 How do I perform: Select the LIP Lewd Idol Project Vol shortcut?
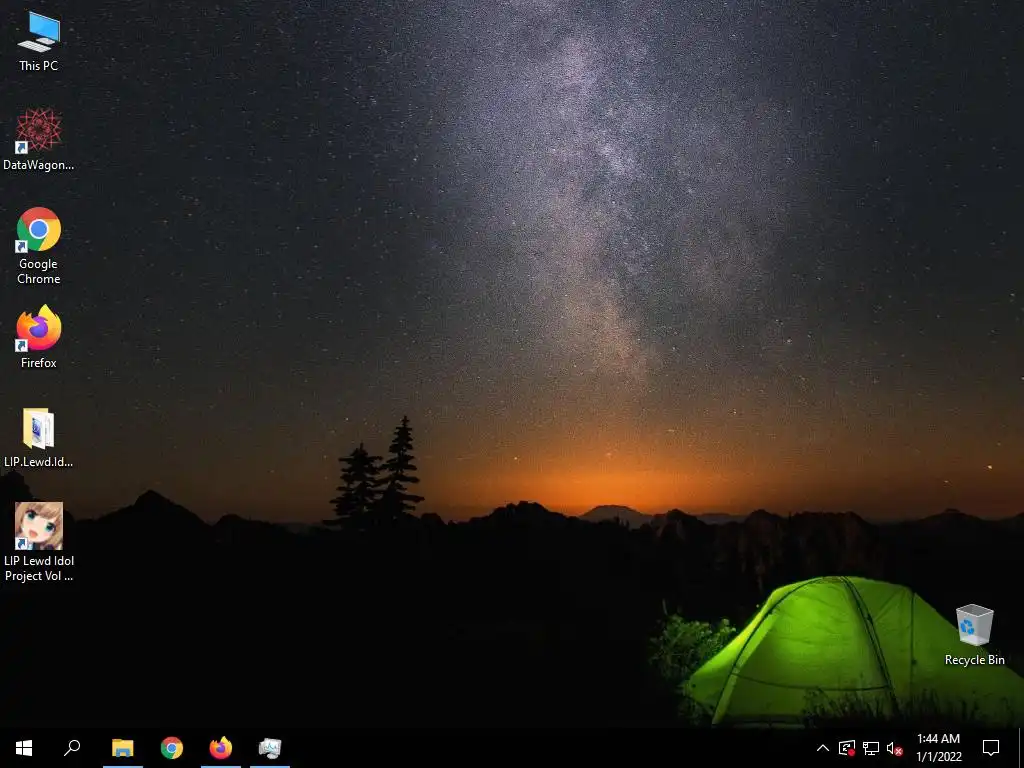39,541
